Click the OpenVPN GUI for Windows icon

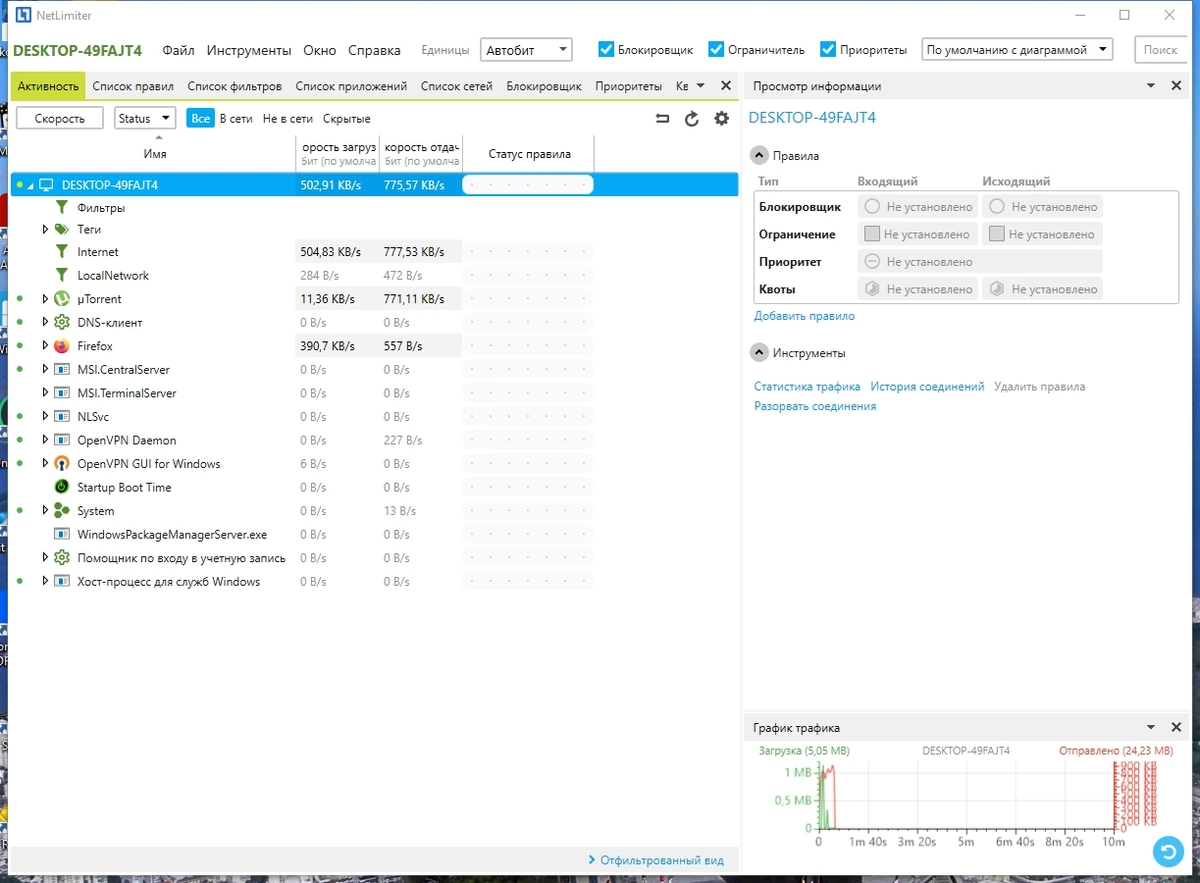click(62, 464)
